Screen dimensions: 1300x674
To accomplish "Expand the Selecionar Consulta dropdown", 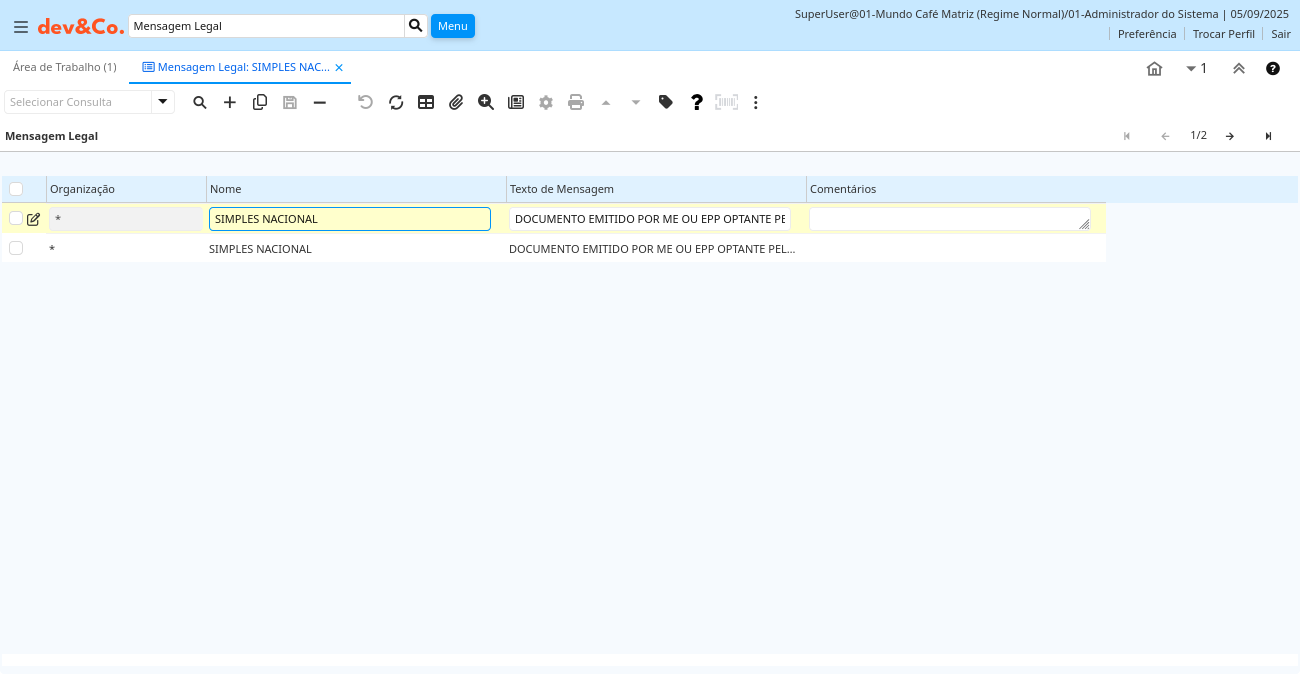I will pos(163,102).
